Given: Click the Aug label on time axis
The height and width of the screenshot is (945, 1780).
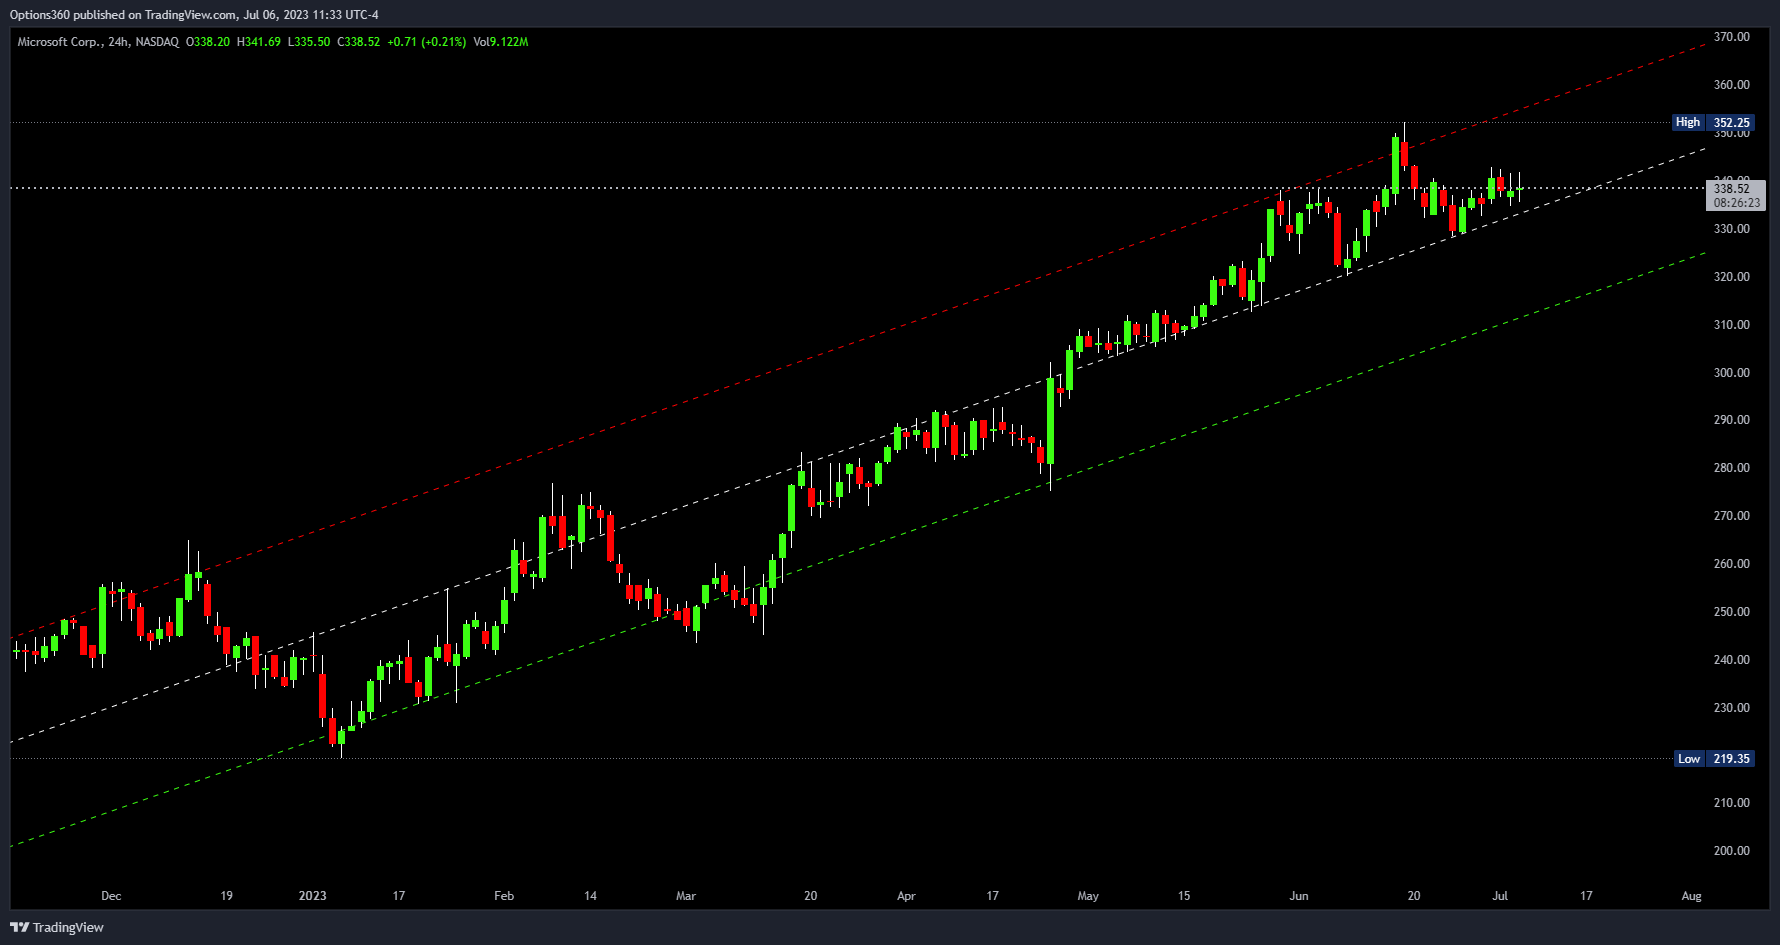Looking at the screenshot, I should tap(1691, 896).
